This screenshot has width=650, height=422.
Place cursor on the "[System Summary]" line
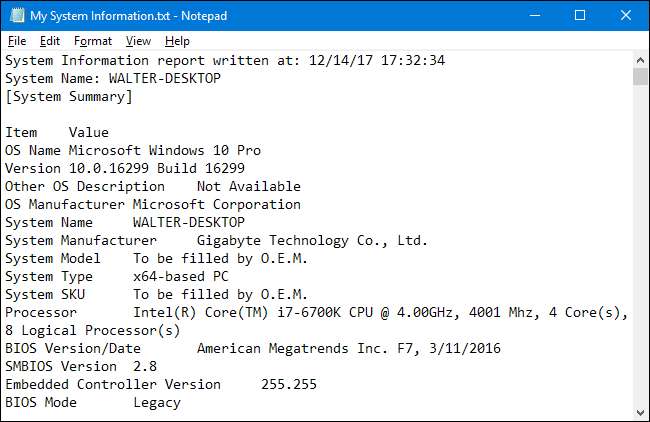(x=68, y=96)
